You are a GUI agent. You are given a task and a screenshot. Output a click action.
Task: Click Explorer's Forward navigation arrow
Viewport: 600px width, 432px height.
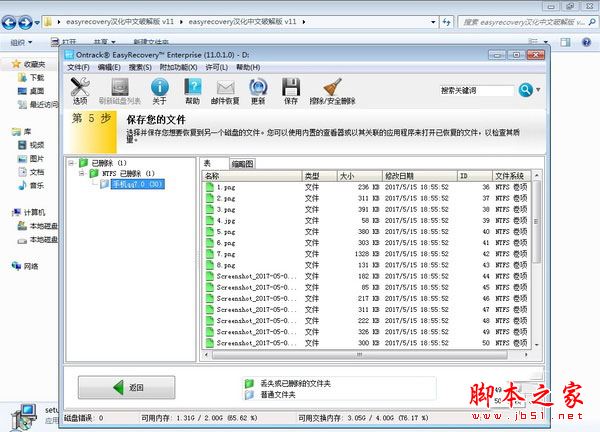(x=26, y=22)
